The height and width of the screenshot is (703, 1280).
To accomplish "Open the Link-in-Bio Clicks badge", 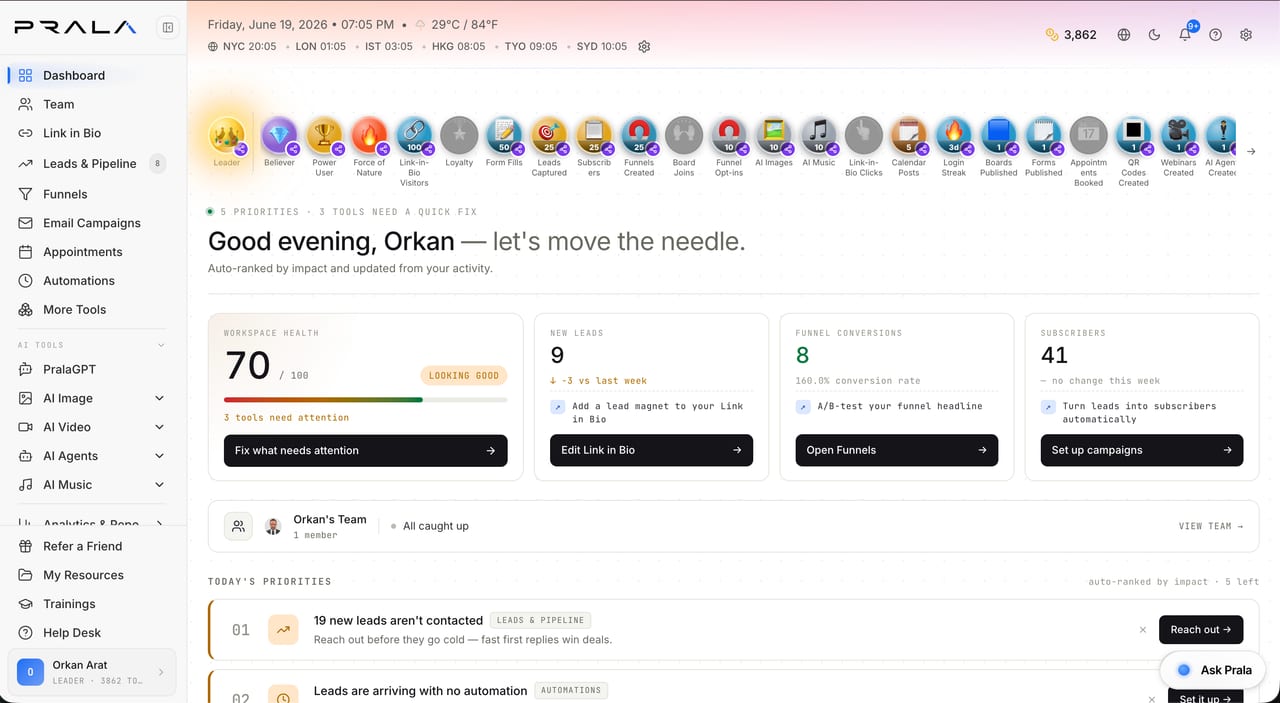I will coord(864,135).
